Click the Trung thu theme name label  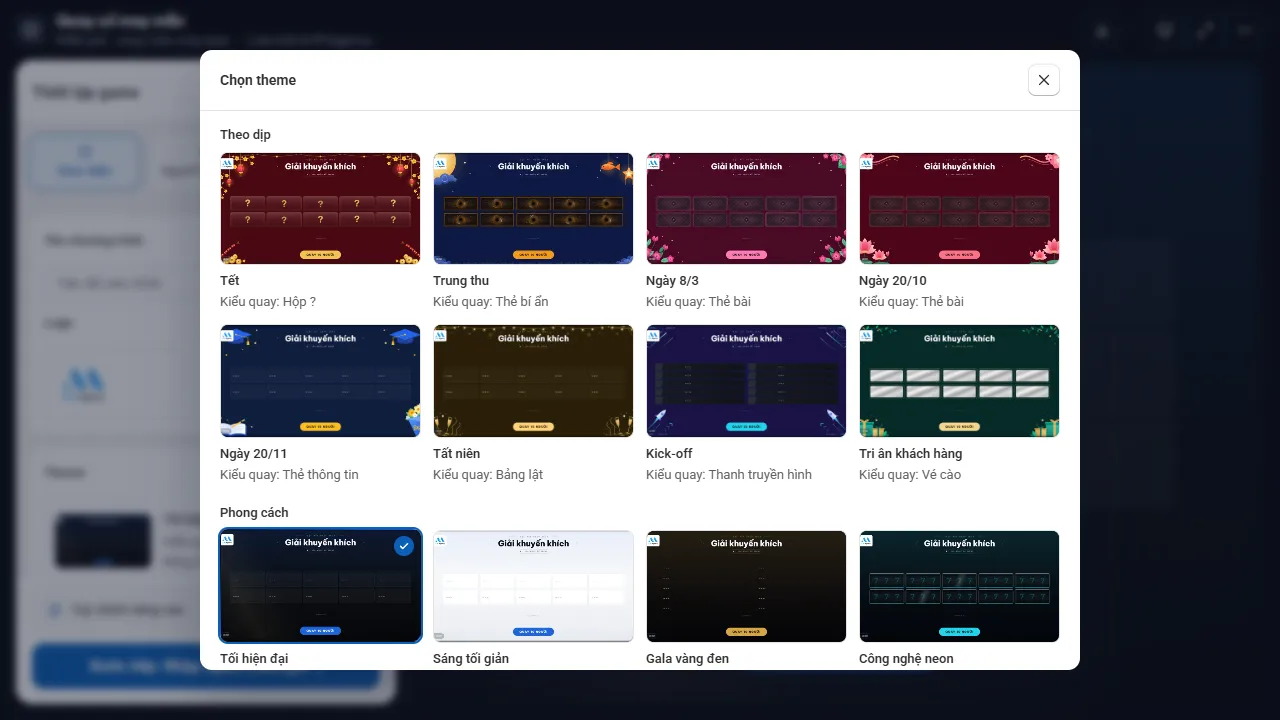pyautogui.click(x=461, y=281)
